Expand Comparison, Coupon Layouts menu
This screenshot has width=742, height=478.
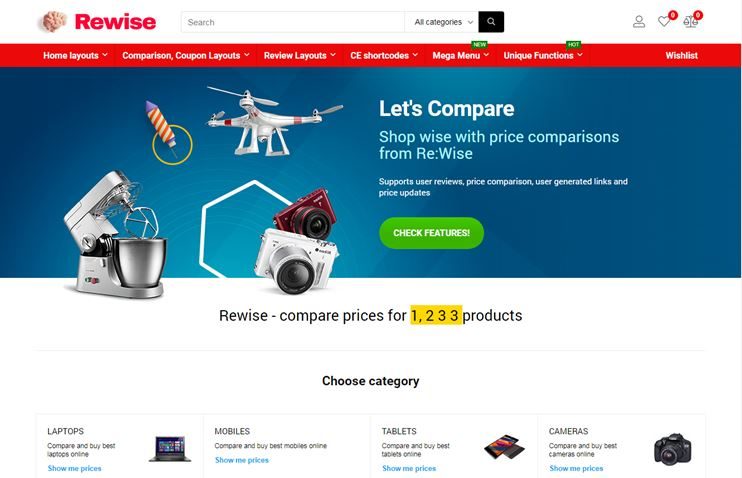click(186, 55)
